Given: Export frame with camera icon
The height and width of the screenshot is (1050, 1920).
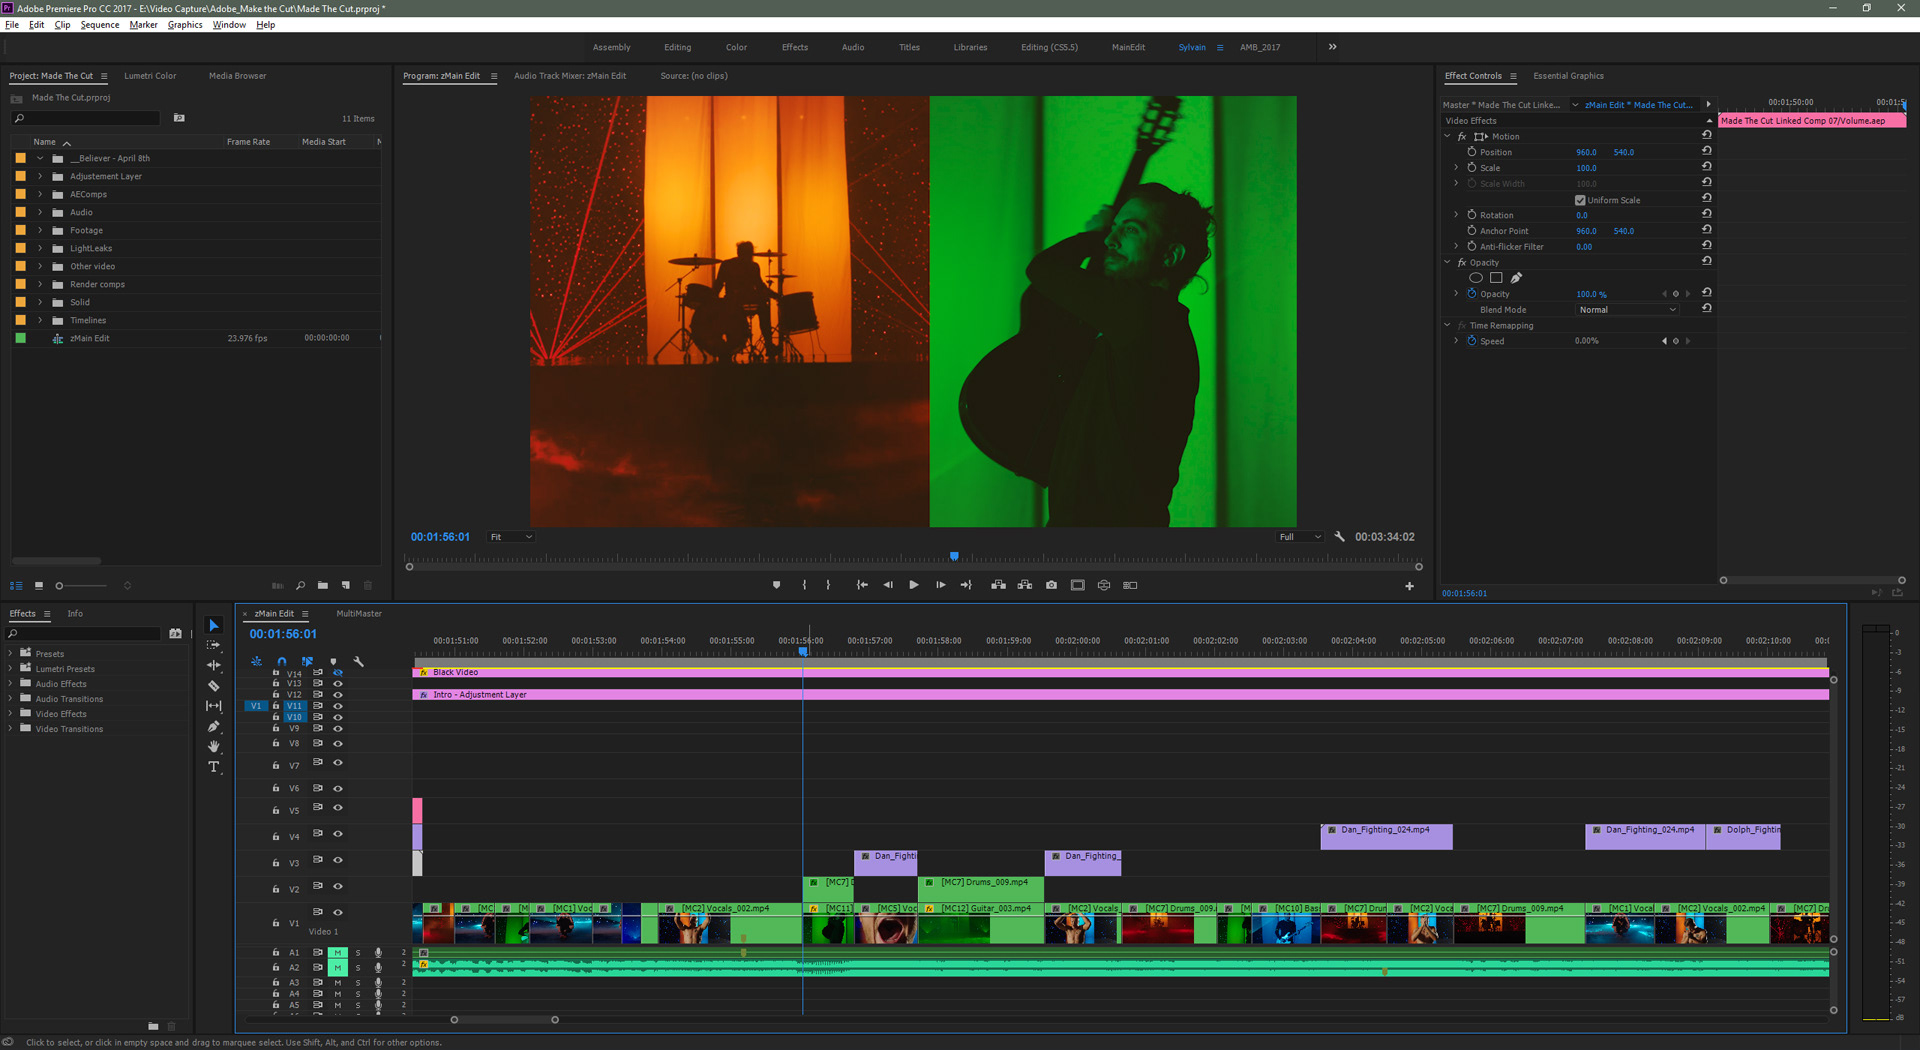Looking at the screenshot, I should point(1051,586).
